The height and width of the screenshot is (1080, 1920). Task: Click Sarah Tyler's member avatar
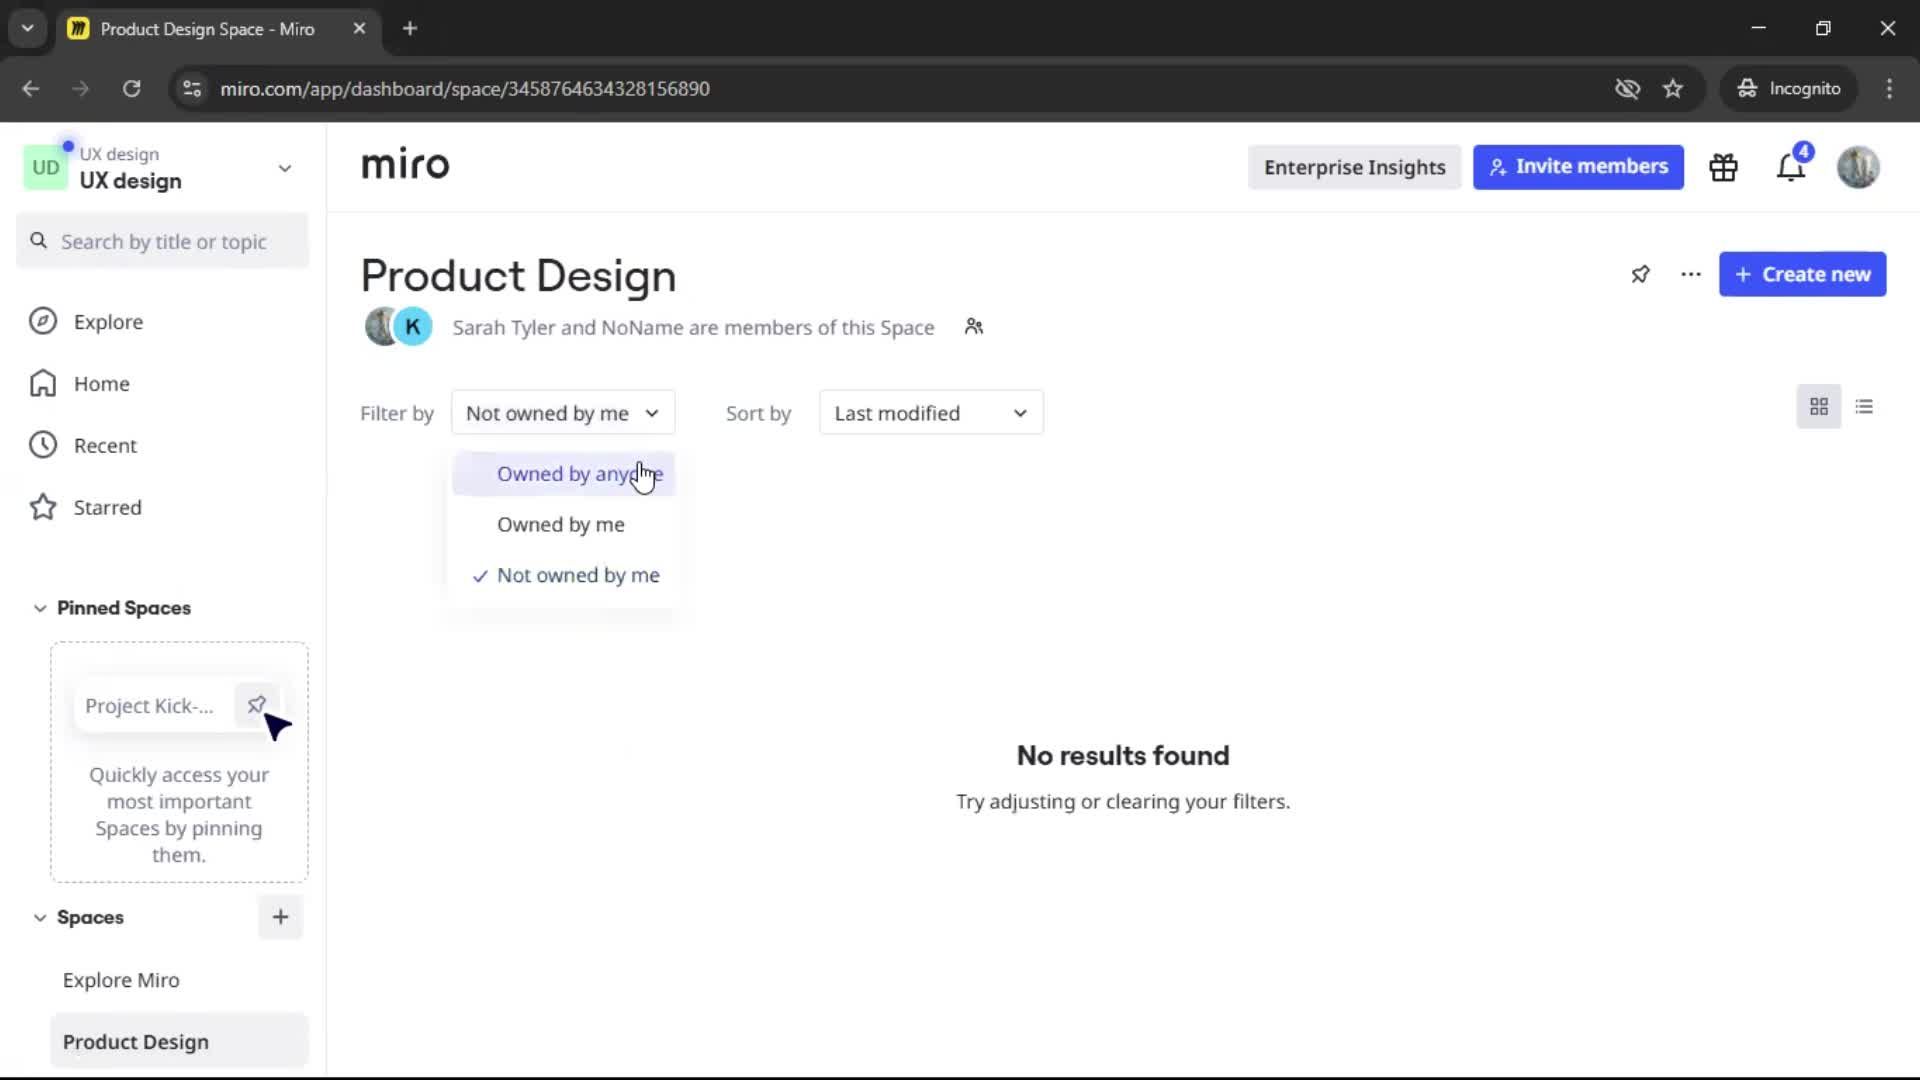(x=380, y=327)
